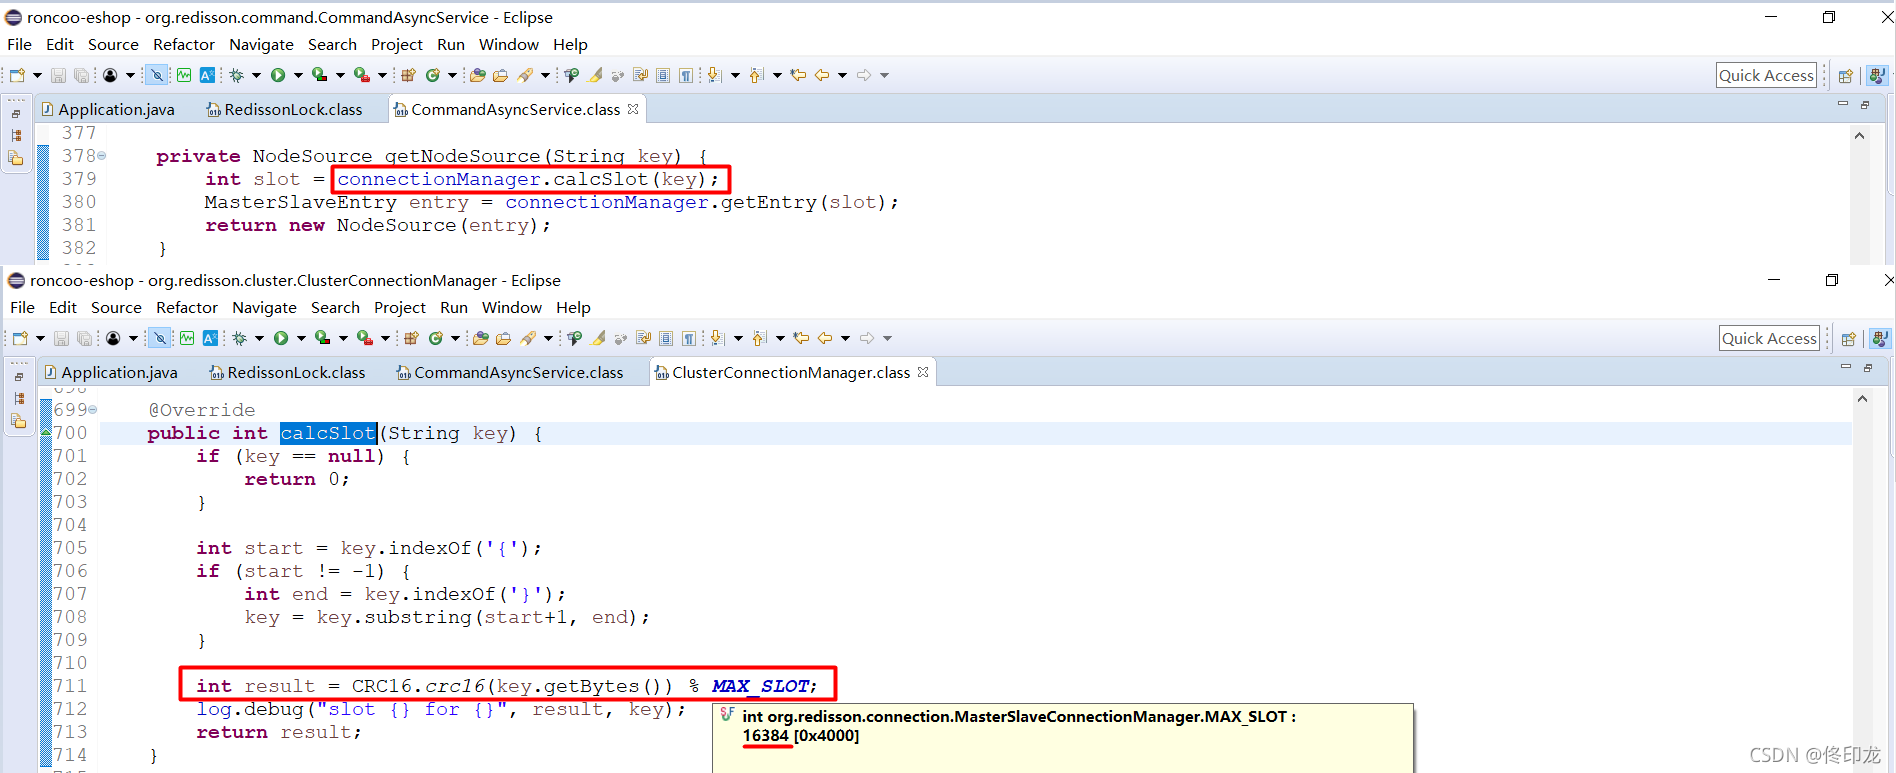The height and width of the screenshot is (773, 1896).
Task: Switch to CommandAsyncService.class tab in bottom window
Action: click(510, 372)
